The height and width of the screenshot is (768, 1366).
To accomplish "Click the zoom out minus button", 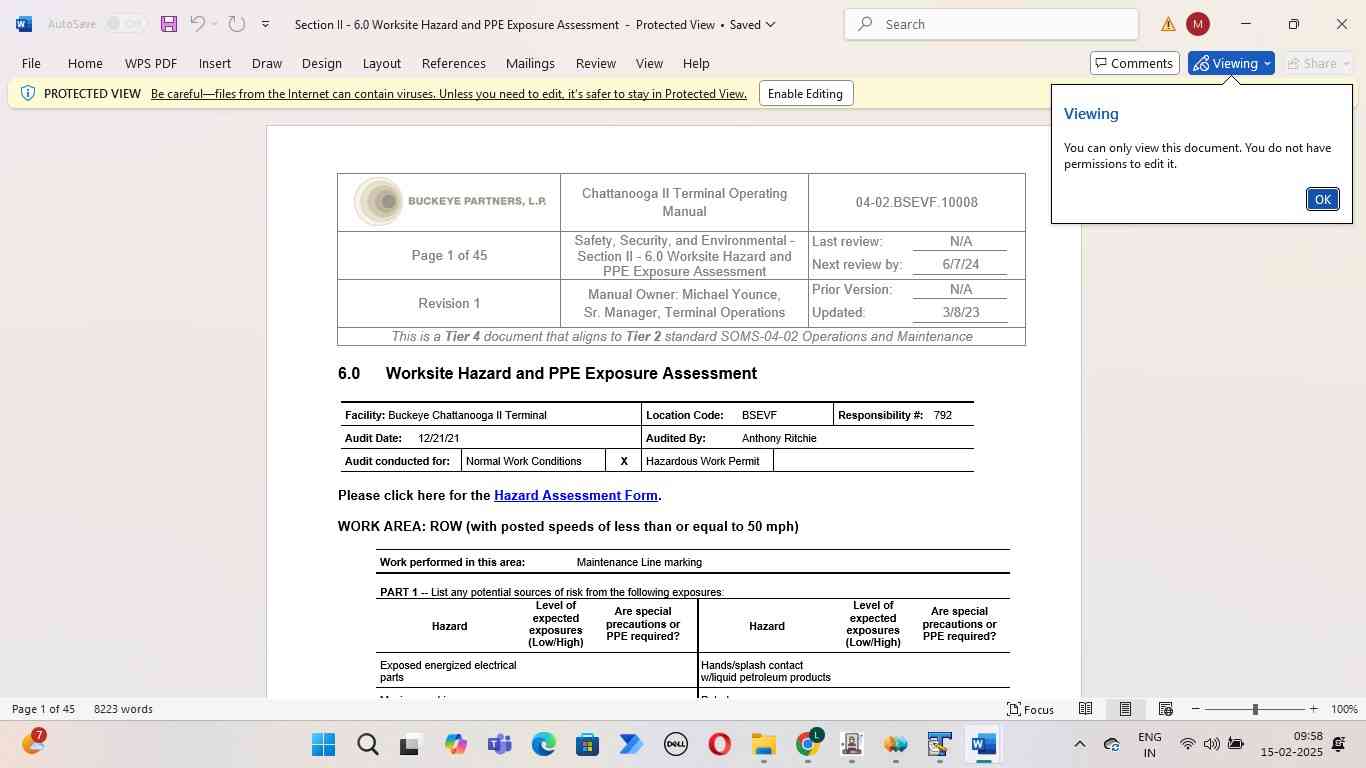I will coord(1196,709).
